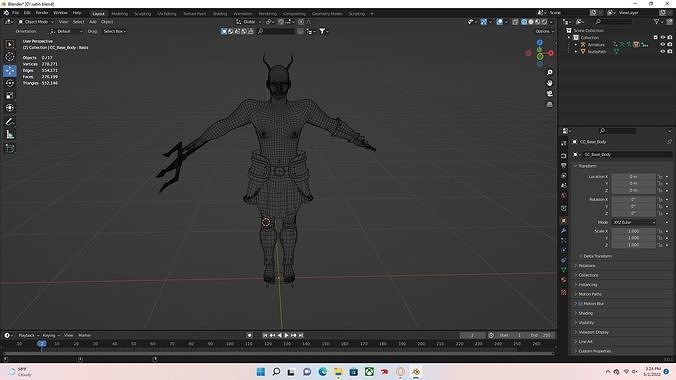Open the timeline Keying popover
676x380 pixels.
click(50, 335)
